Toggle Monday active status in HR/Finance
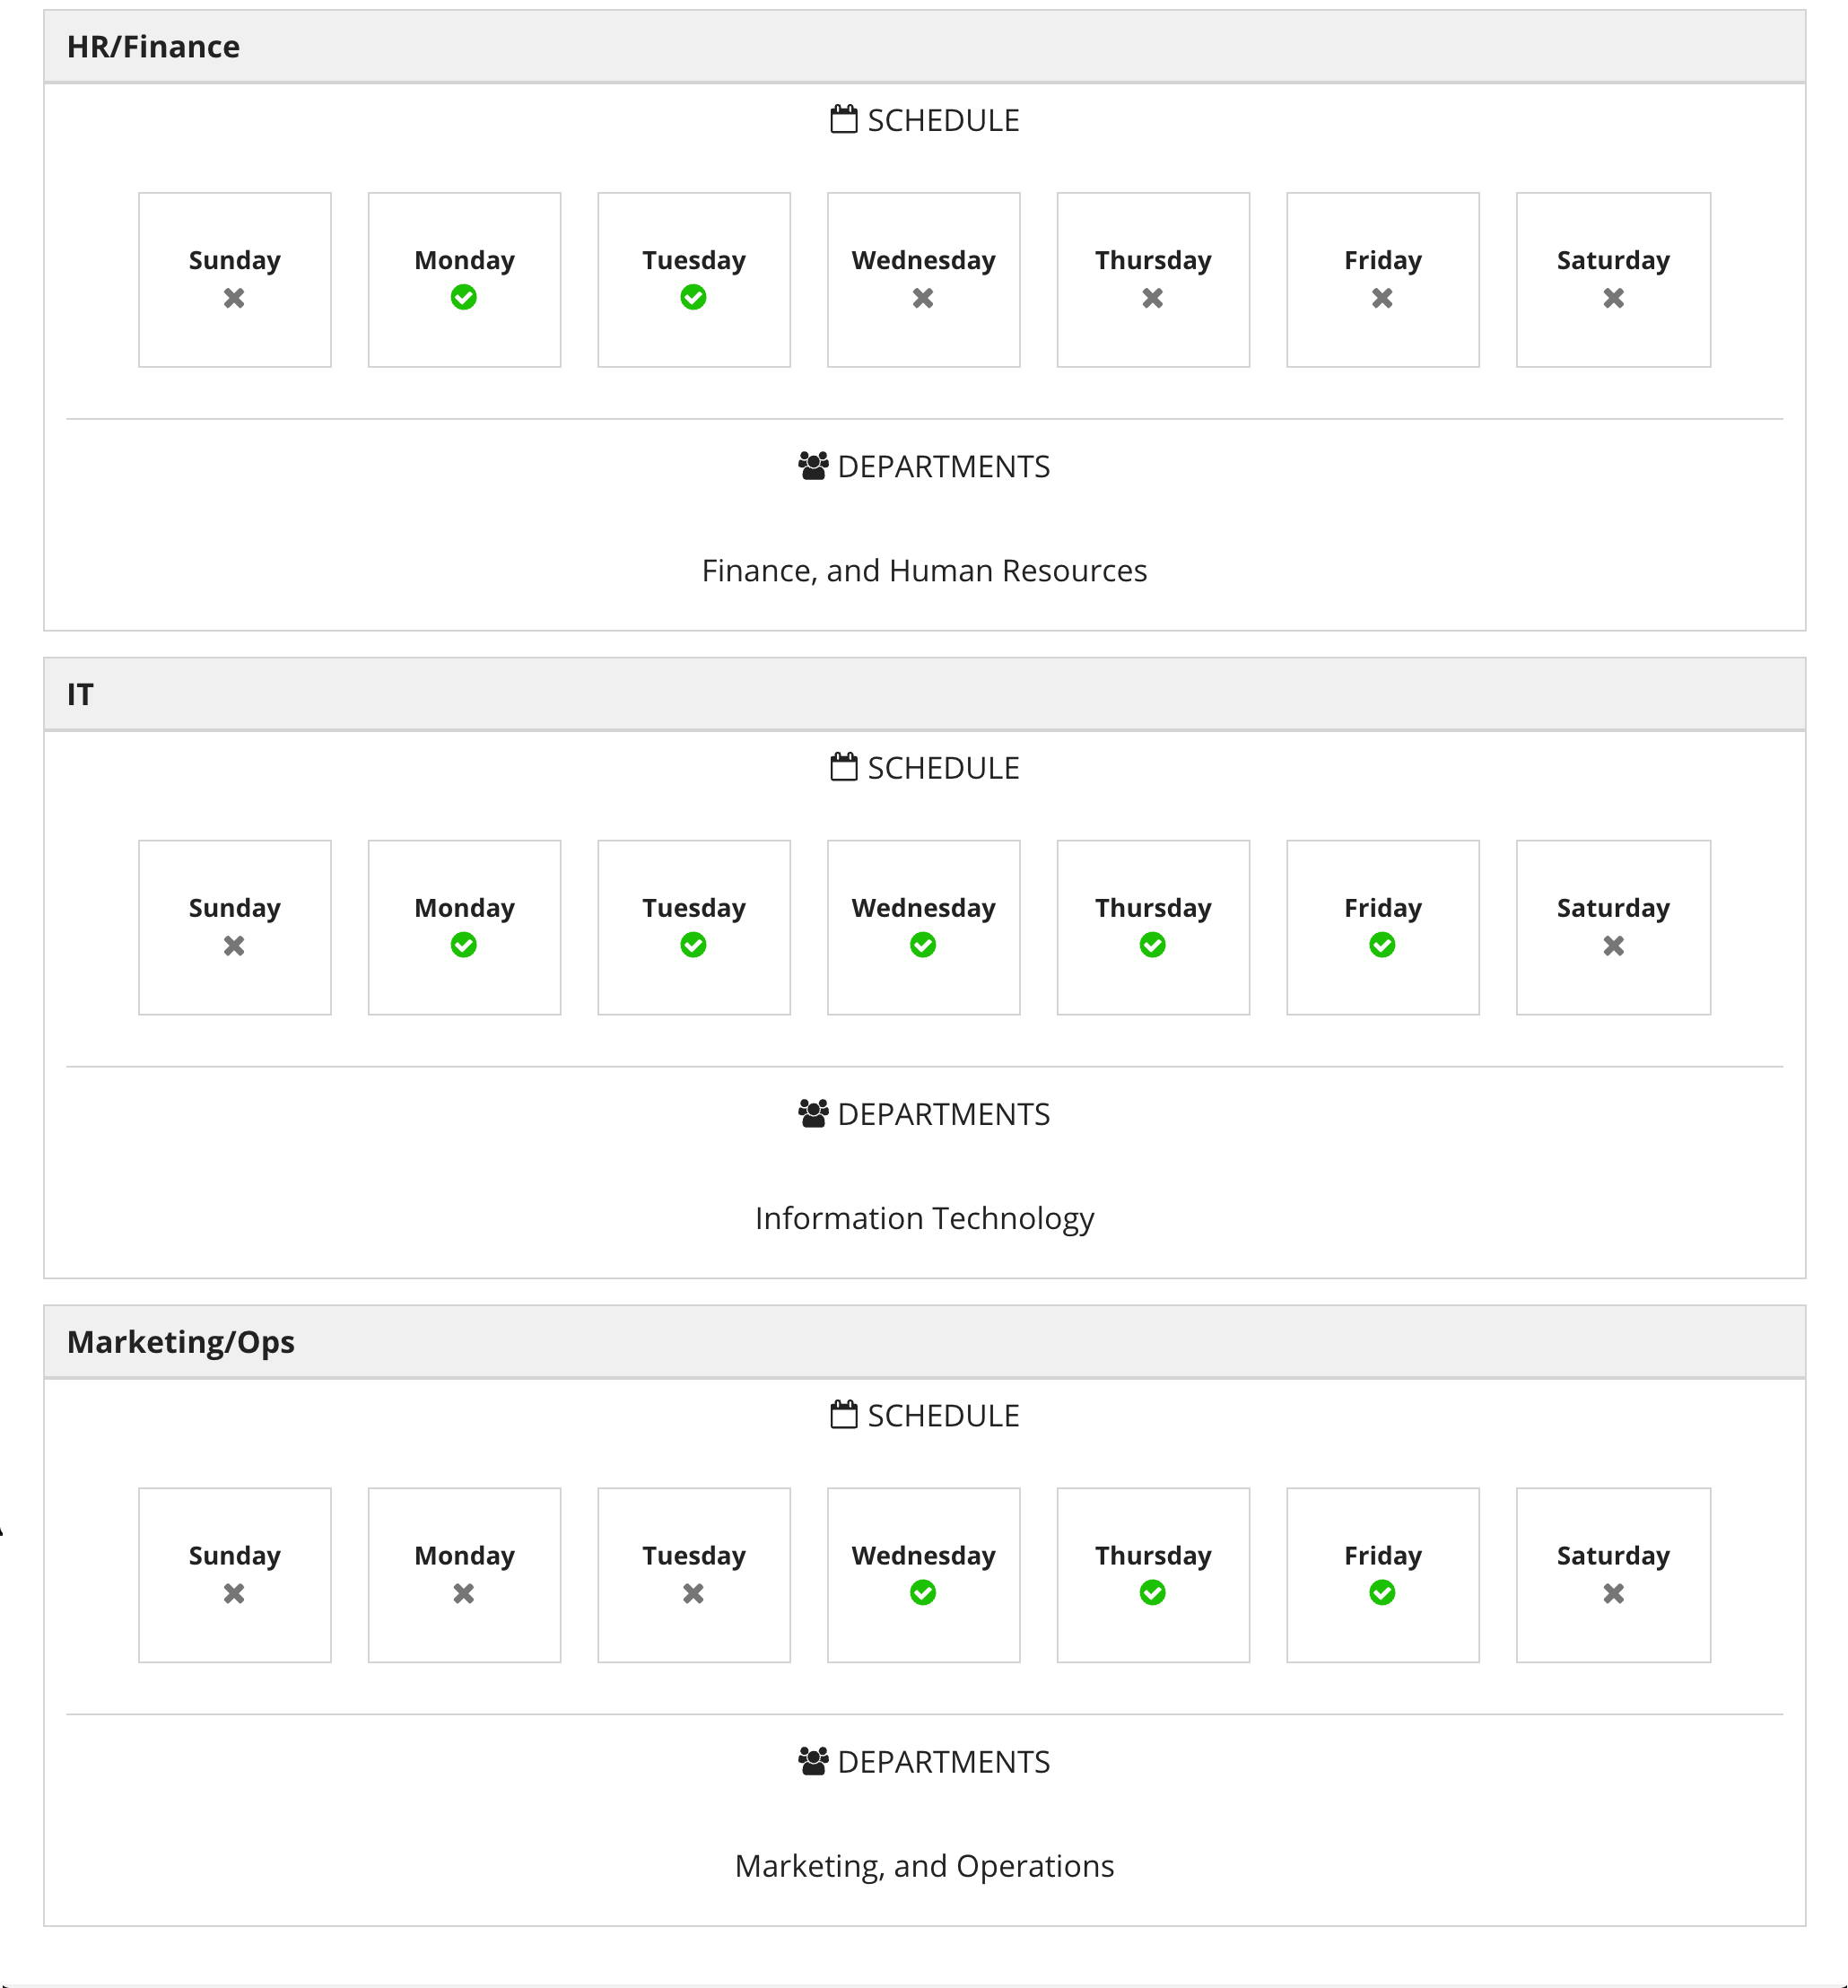The image size is (1848, 1988). click(466, 299)
